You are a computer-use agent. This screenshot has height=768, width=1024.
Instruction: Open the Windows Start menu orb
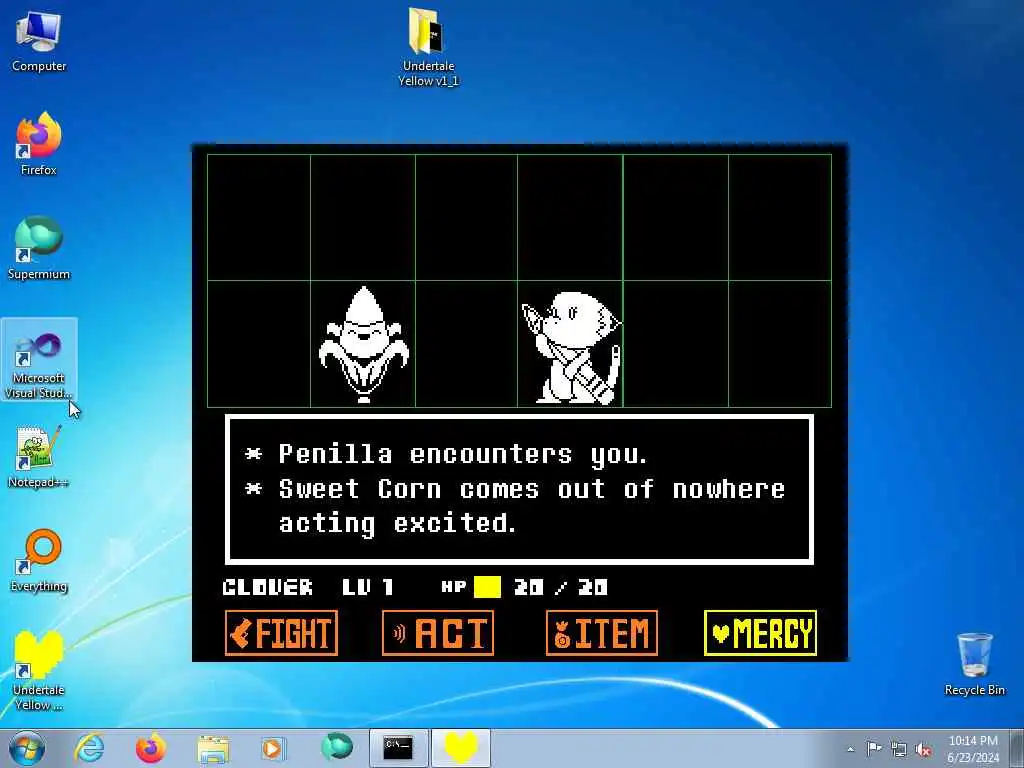27,748
